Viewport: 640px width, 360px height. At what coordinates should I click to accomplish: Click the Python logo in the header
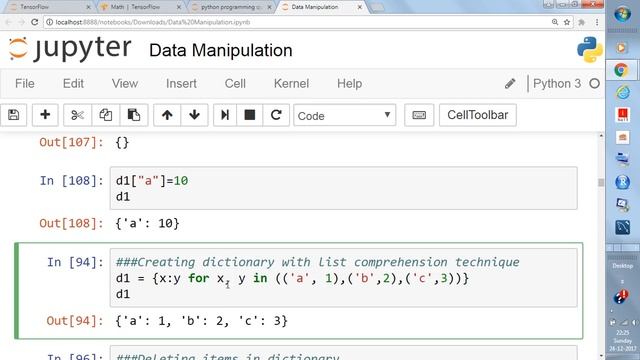click(x=590, y=50)
